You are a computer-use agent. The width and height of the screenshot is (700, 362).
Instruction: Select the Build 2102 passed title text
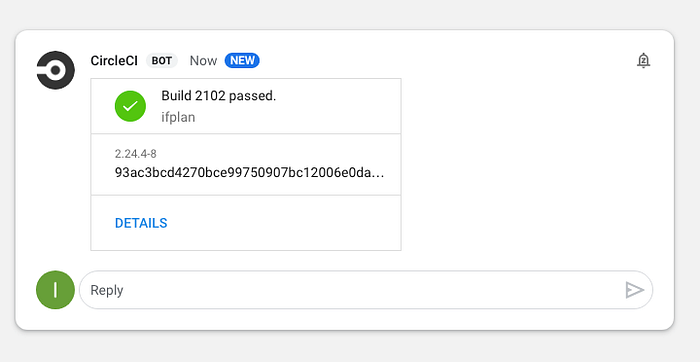(219, 96)
